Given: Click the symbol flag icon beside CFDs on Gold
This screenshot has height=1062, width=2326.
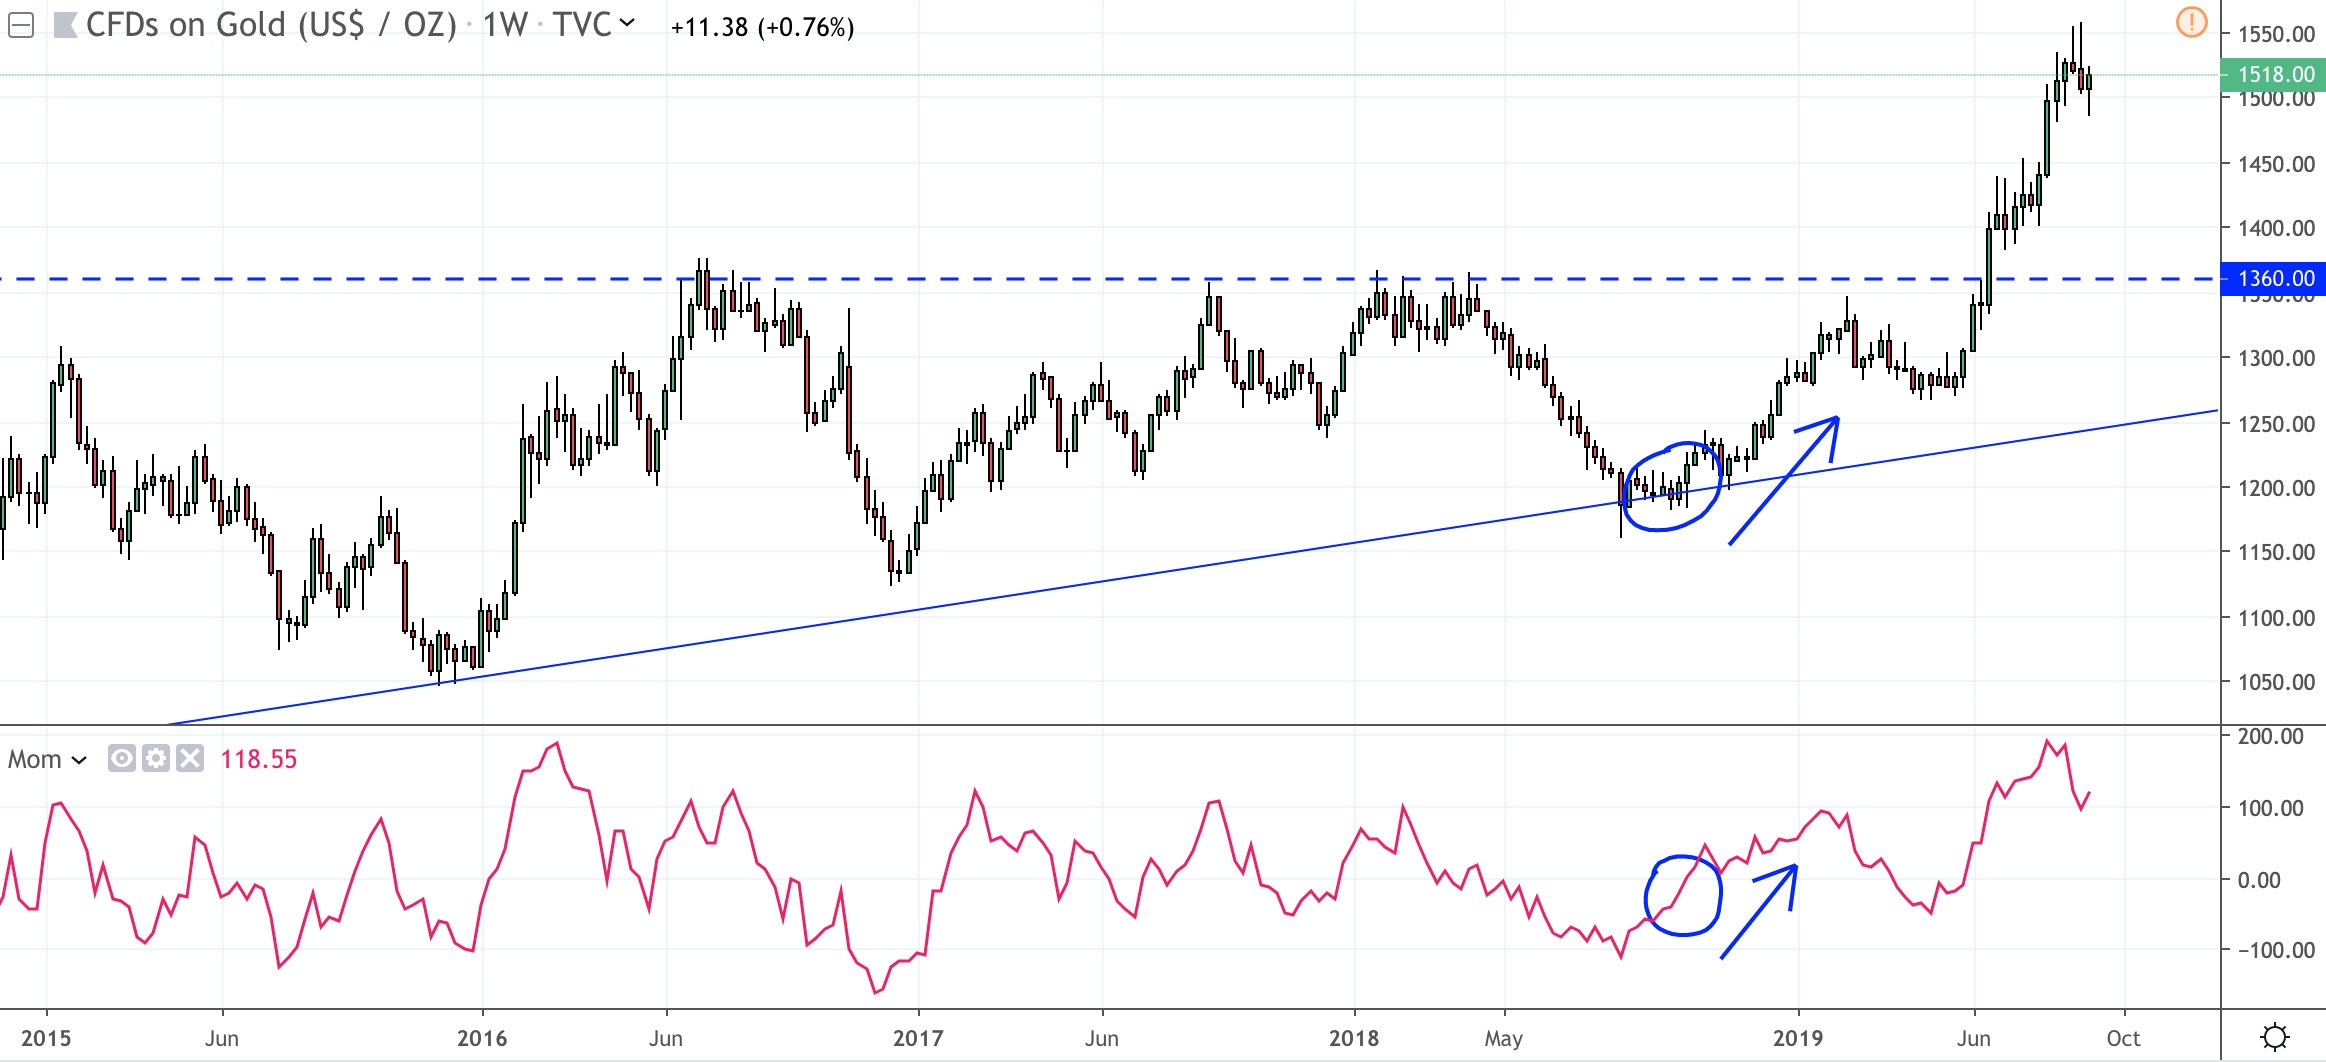Looking at the screenshot, I should click(x=65, y=26).
